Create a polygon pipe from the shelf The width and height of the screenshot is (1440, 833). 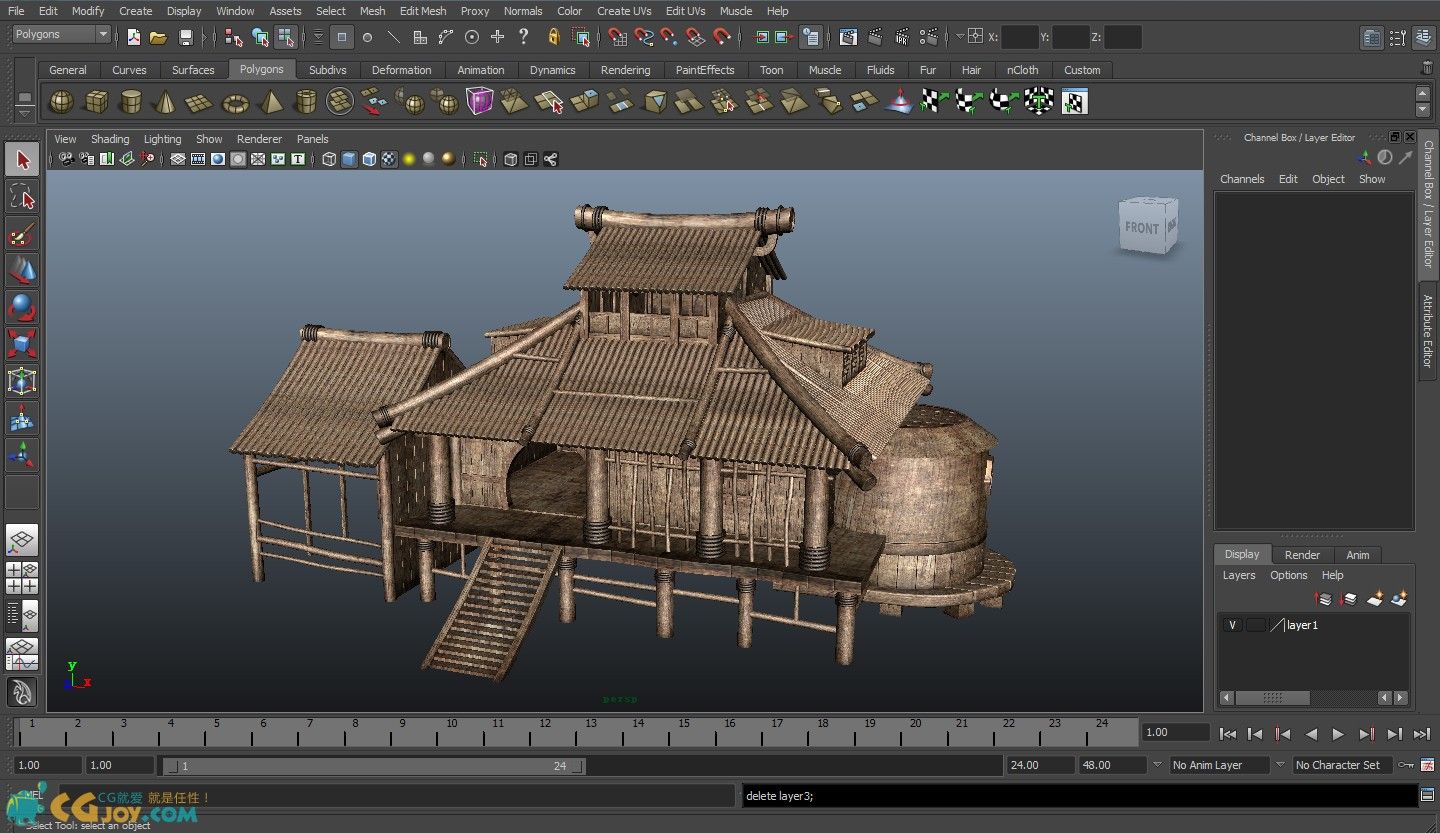pos(305,101)
